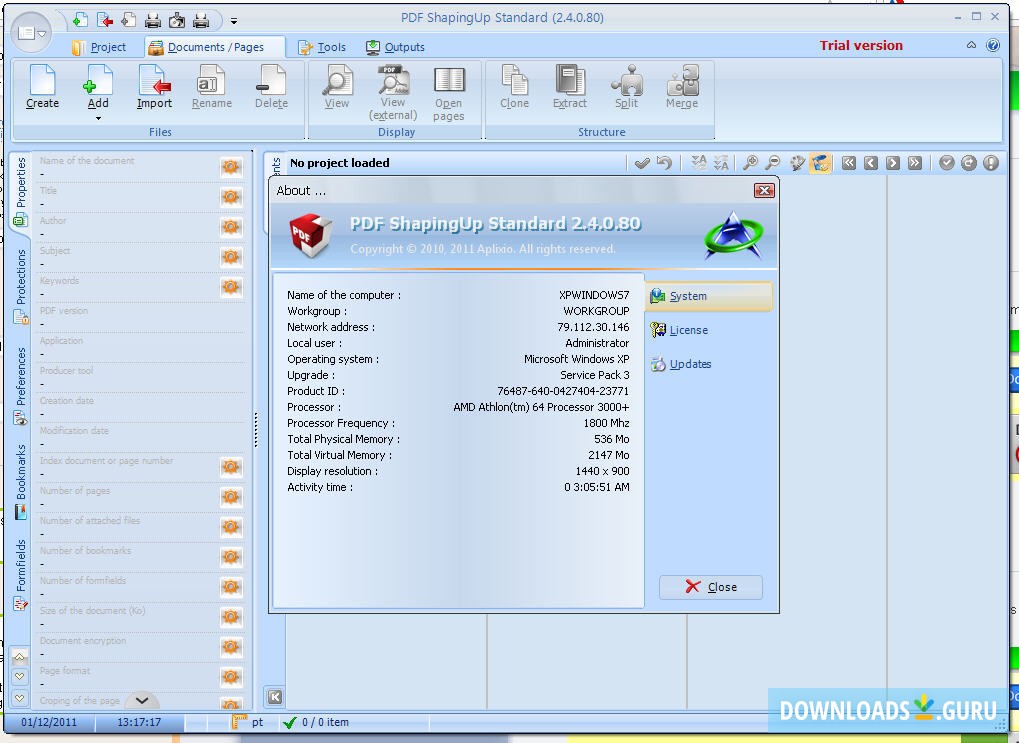The width and height of the screenshot is (1019, 743).
Task: Click the pt units ruler in status bar
Action: [x=248, y=722]
